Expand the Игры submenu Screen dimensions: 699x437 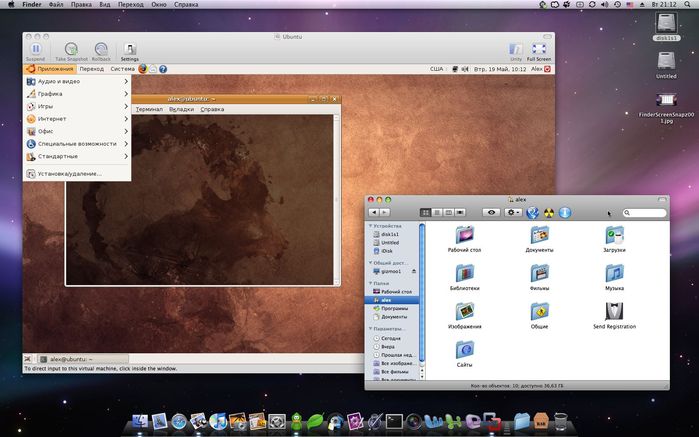pos(77,106)
